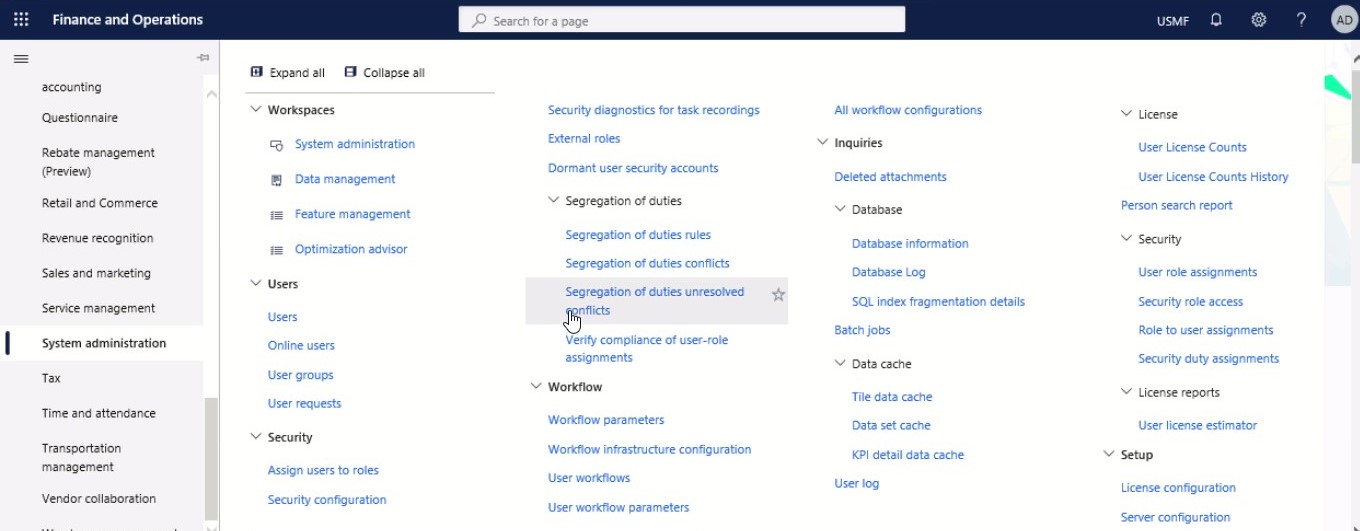Open the app launcher waffle icon

pos(21,19)
